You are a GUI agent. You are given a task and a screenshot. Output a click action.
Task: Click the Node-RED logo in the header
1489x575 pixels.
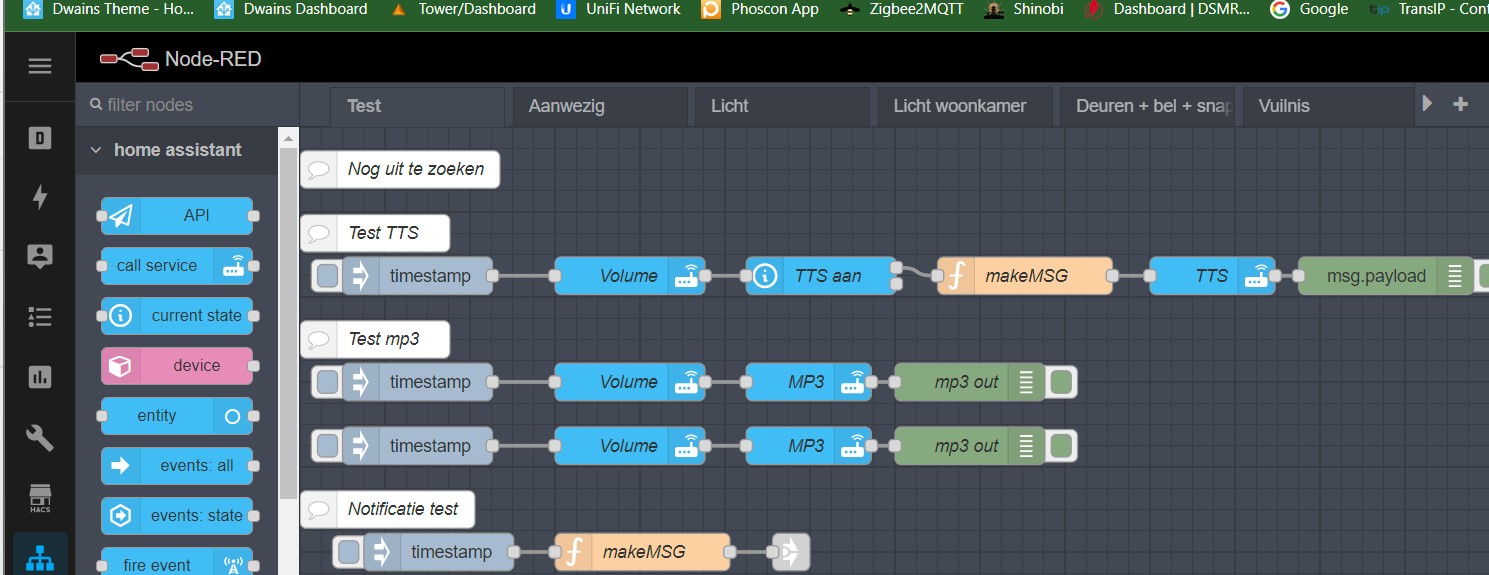point(129,60)
